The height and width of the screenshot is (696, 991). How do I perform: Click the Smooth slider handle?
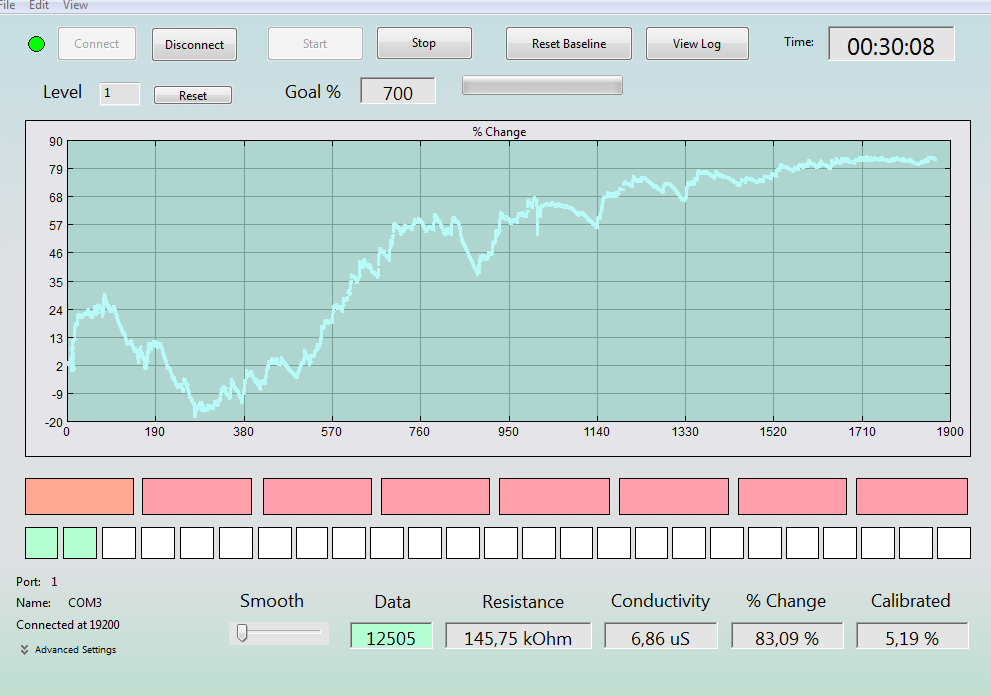(242, 632)
